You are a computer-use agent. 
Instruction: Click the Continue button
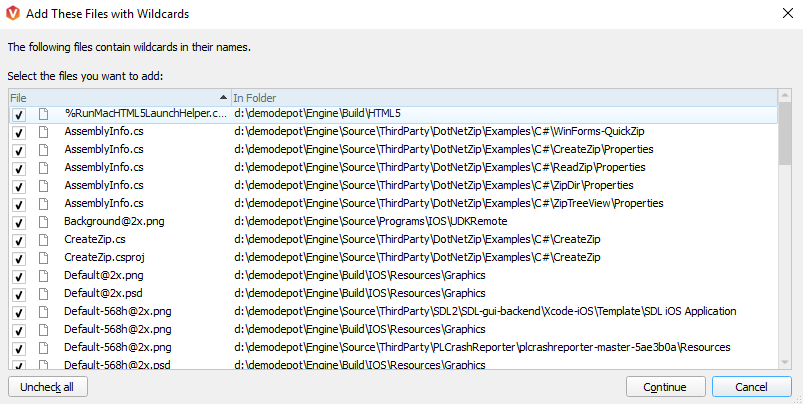click(665, 387)
